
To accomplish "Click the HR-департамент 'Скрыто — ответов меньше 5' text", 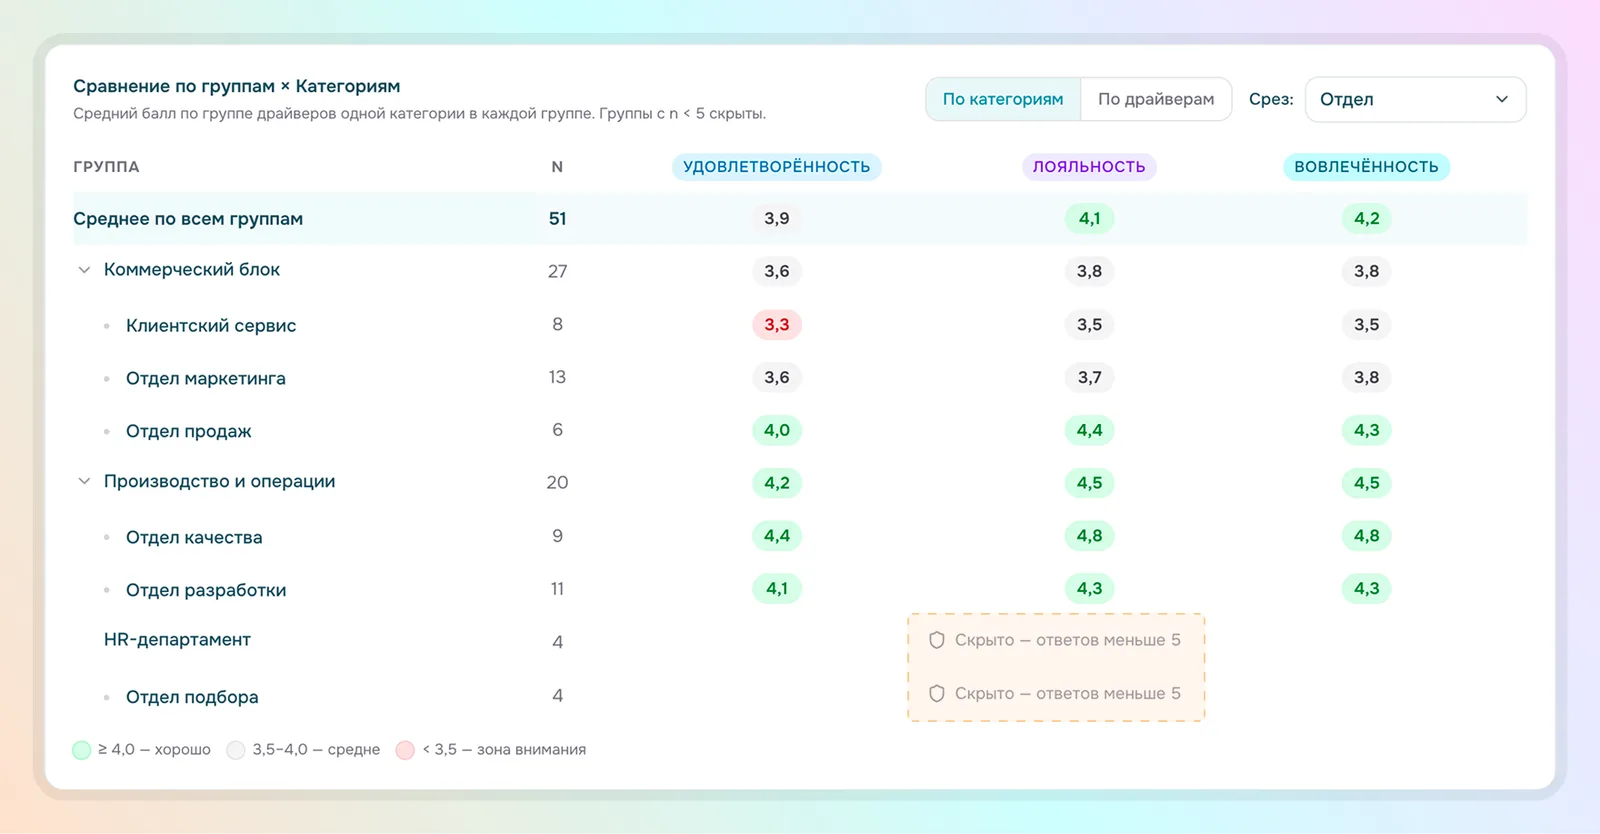I will click(x=1067, y=640).
